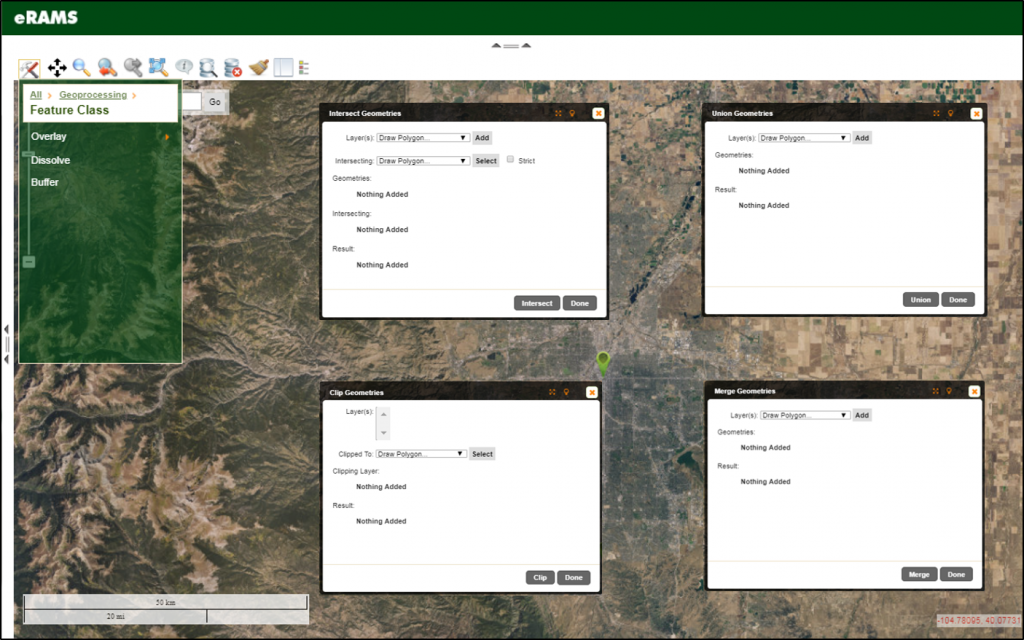Click the database remove icon

click(x=233, y=68)
